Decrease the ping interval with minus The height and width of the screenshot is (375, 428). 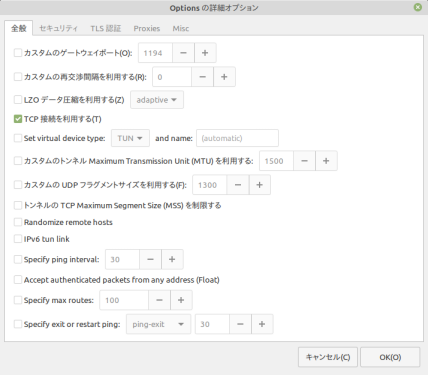tap(150, 259)
